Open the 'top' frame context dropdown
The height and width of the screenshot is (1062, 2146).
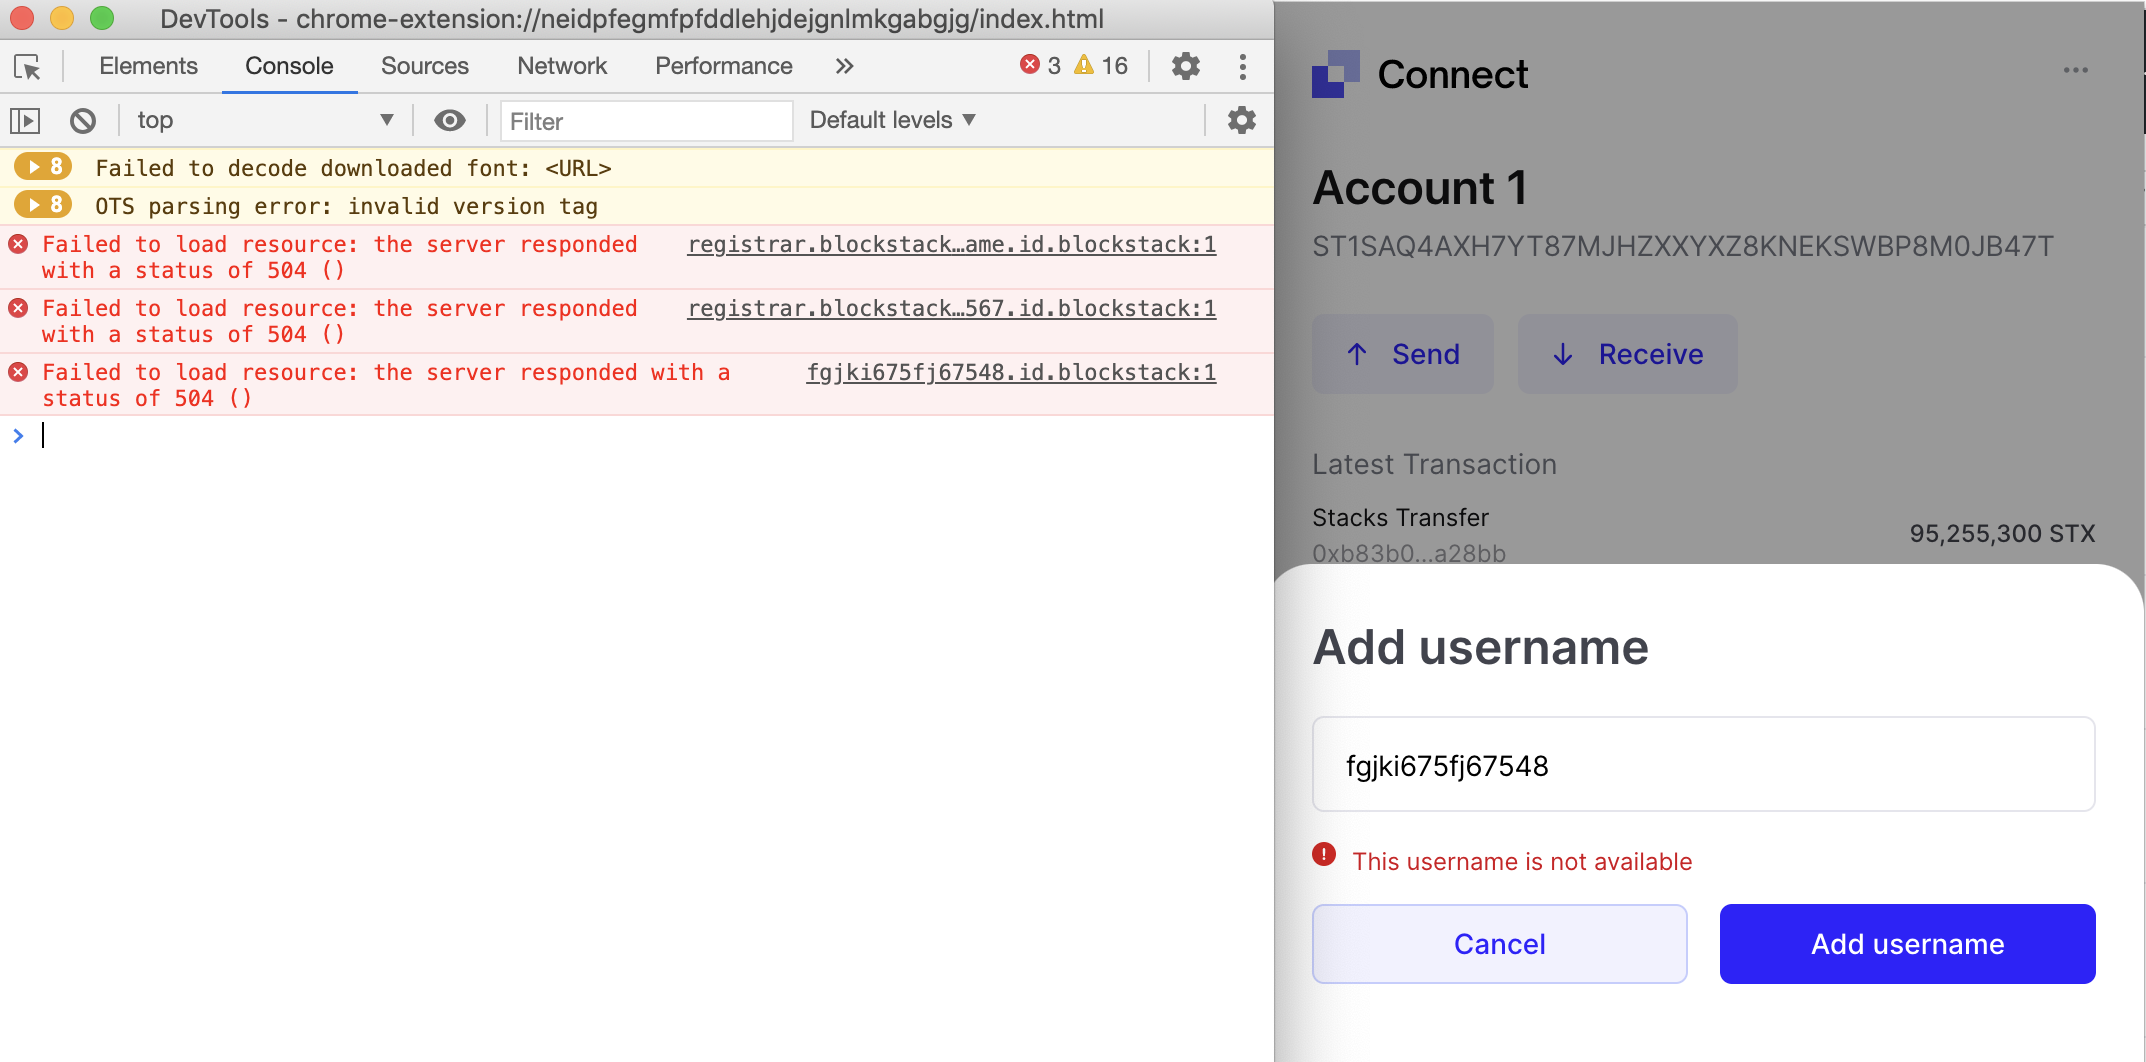[x=265, y=120]
